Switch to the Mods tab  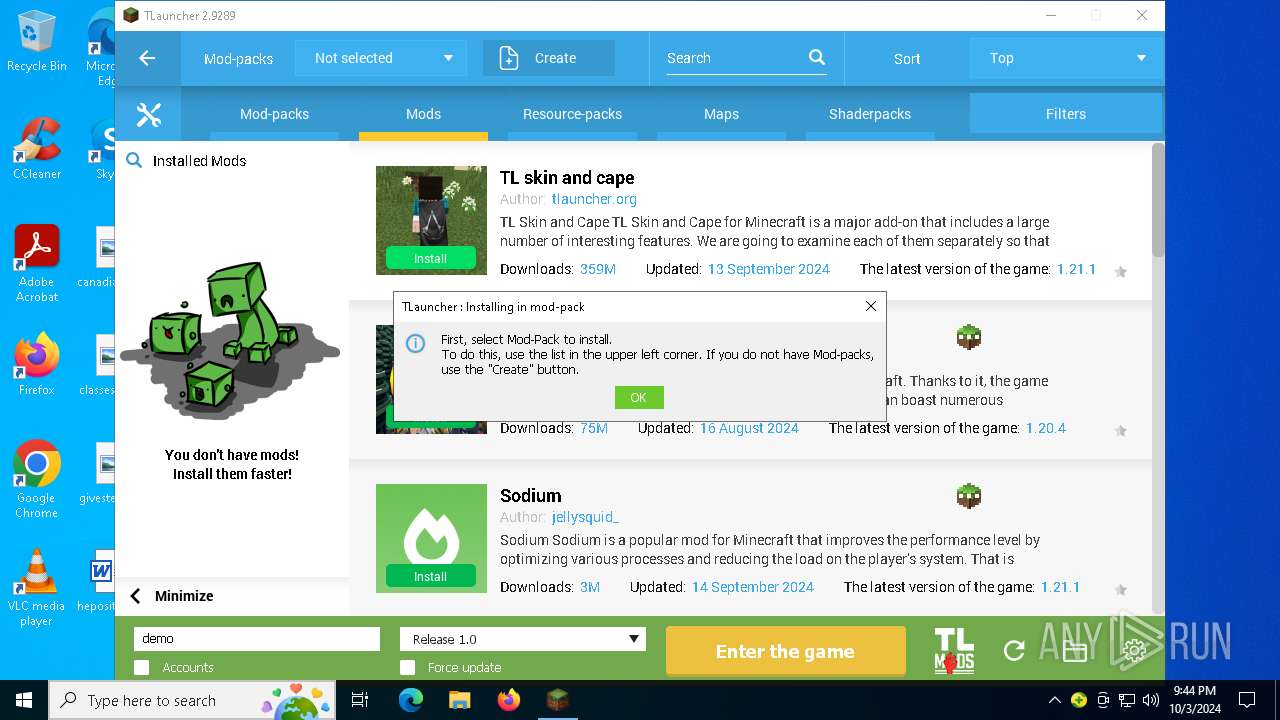[x=423, y=114]
